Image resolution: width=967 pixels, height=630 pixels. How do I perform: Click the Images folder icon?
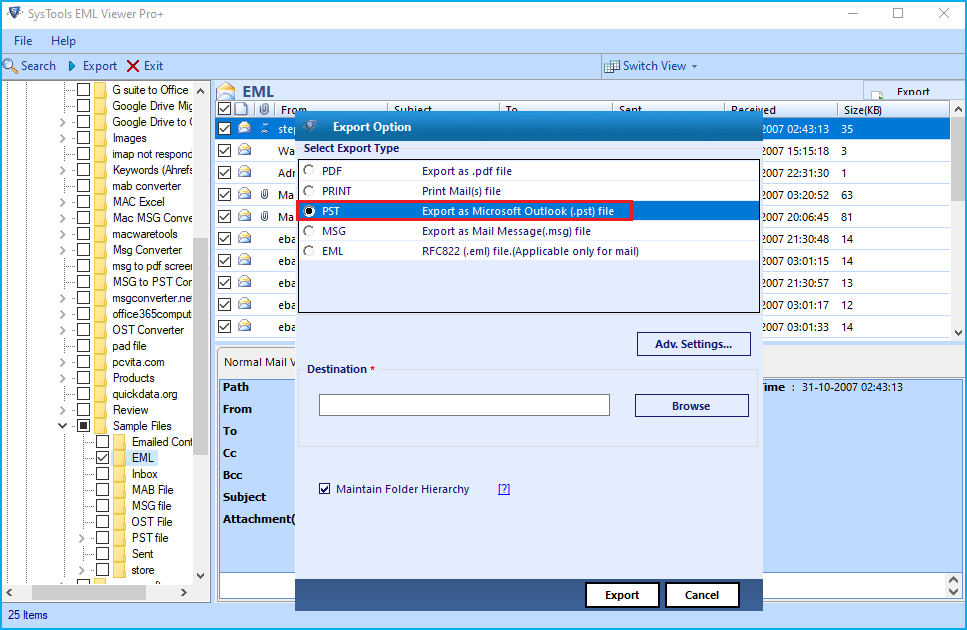pyautogui.click(x=101, y=138)
